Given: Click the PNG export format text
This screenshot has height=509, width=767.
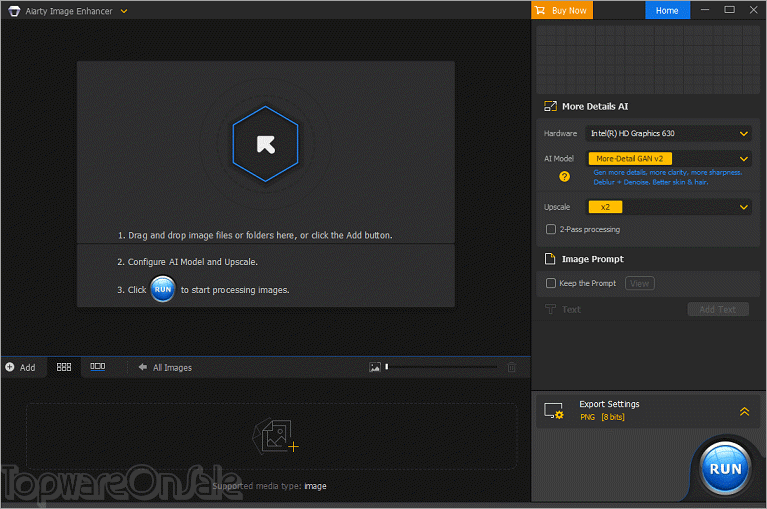Looking at the screenshot, I should (587, 417).
